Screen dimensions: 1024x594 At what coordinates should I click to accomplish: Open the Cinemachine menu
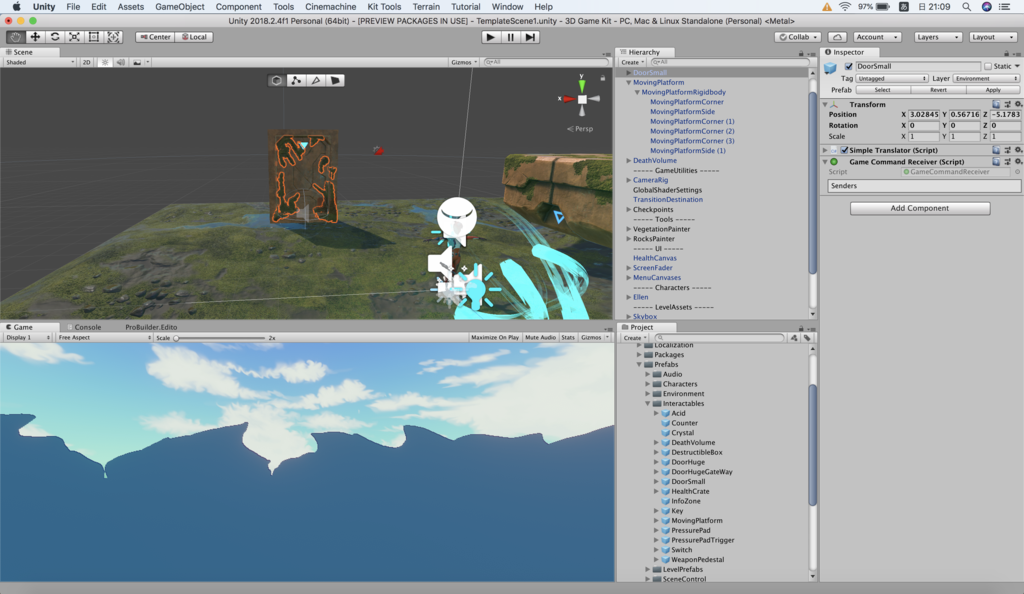pyautogui.click(x=330, y=7)
